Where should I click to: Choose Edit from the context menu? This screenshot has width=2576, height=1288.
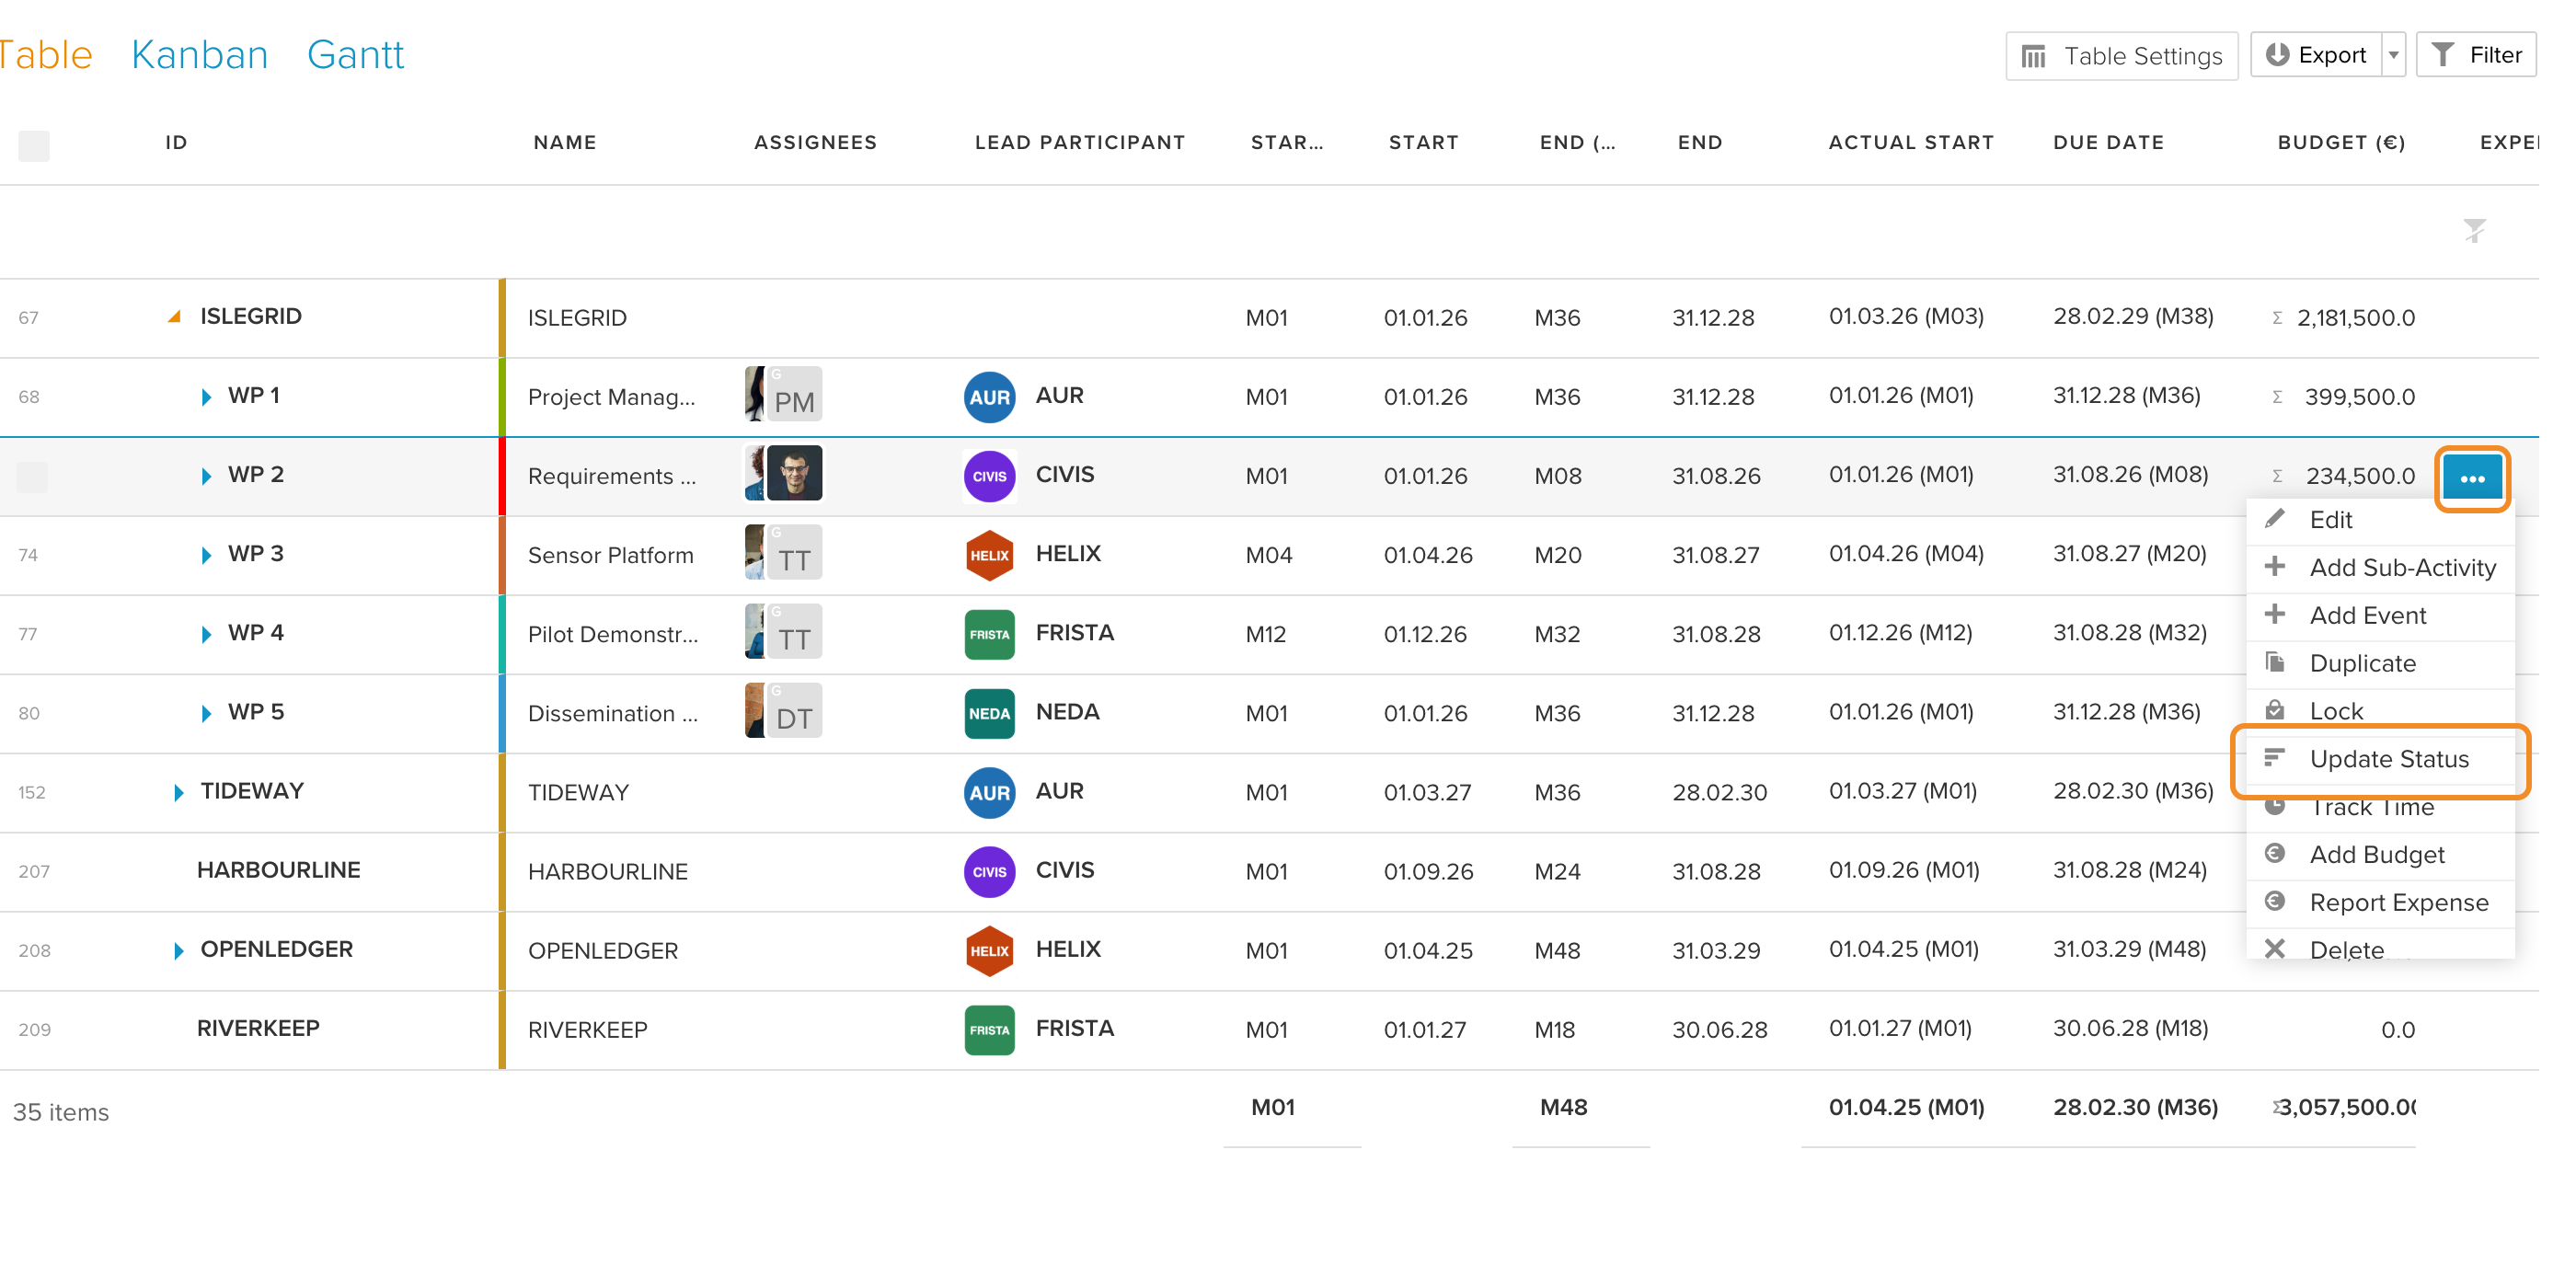[x=2379, y=519]
